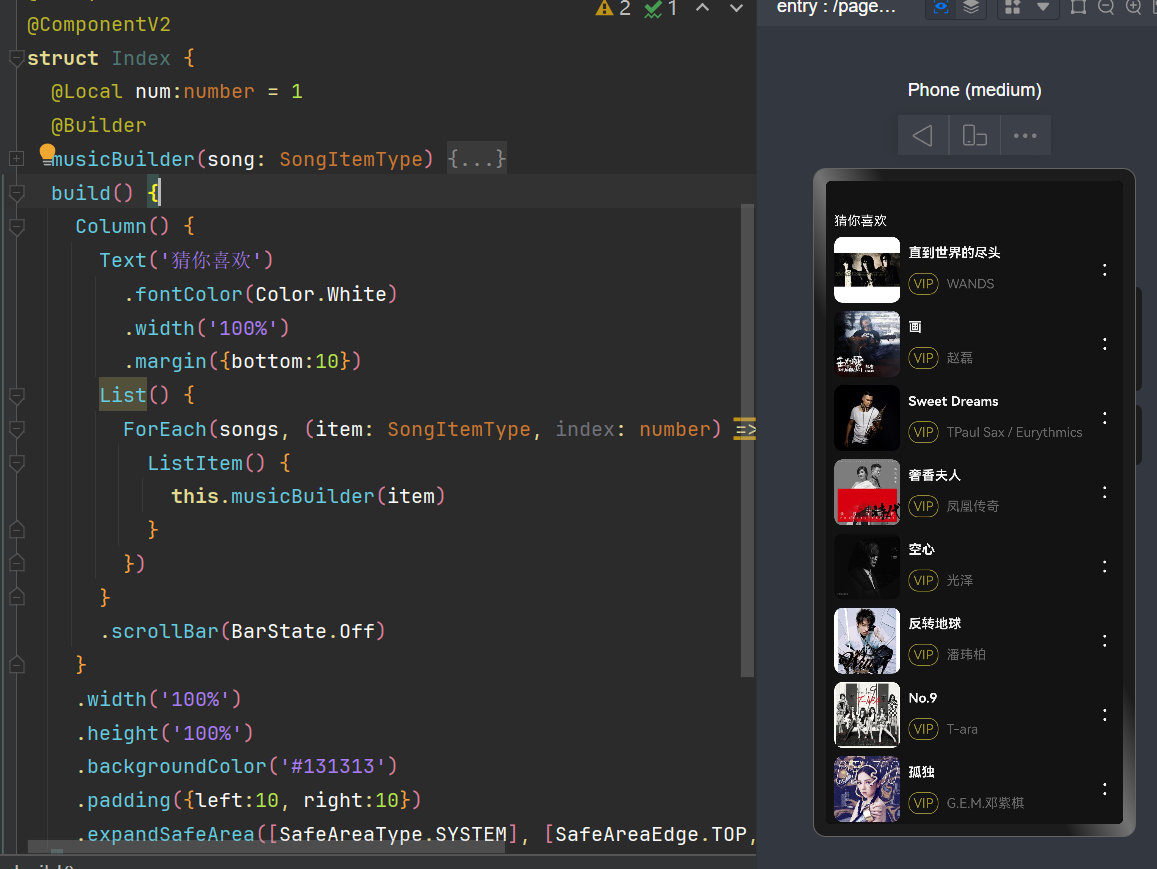The height and width of the screenshot is (869, 1157).
Task: Click the fit-to-frame icon in previewer toolbar
Action: pyautogui.click(x=1078, y=8)
